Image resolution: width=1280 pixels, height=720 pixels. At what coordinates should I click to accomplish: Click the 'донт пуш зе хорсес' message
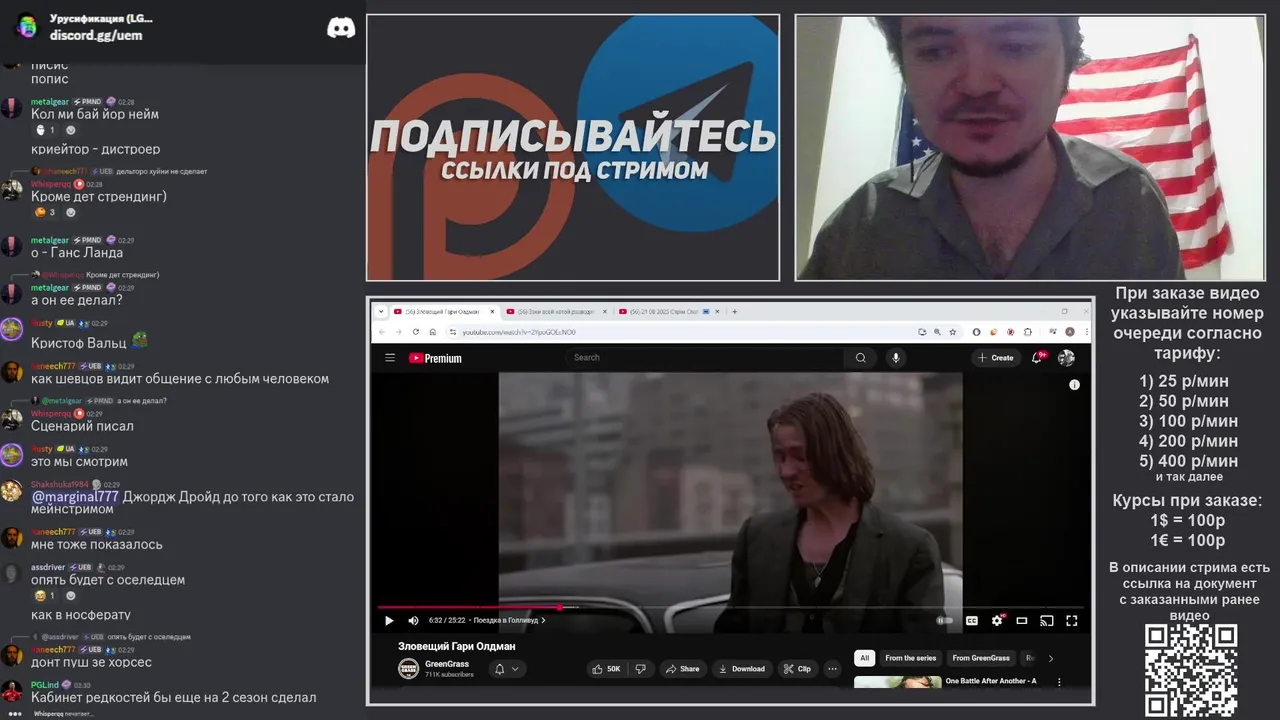91,662
